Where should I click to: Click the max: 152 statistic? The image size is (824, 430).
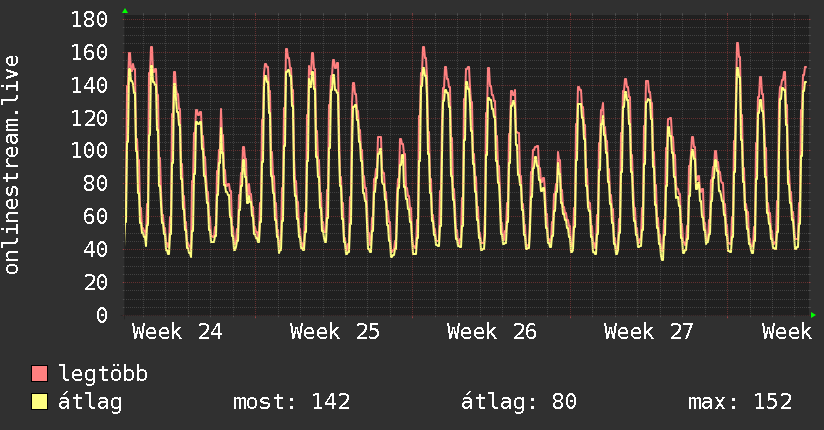pyautogui.click(x=740, y=402)
